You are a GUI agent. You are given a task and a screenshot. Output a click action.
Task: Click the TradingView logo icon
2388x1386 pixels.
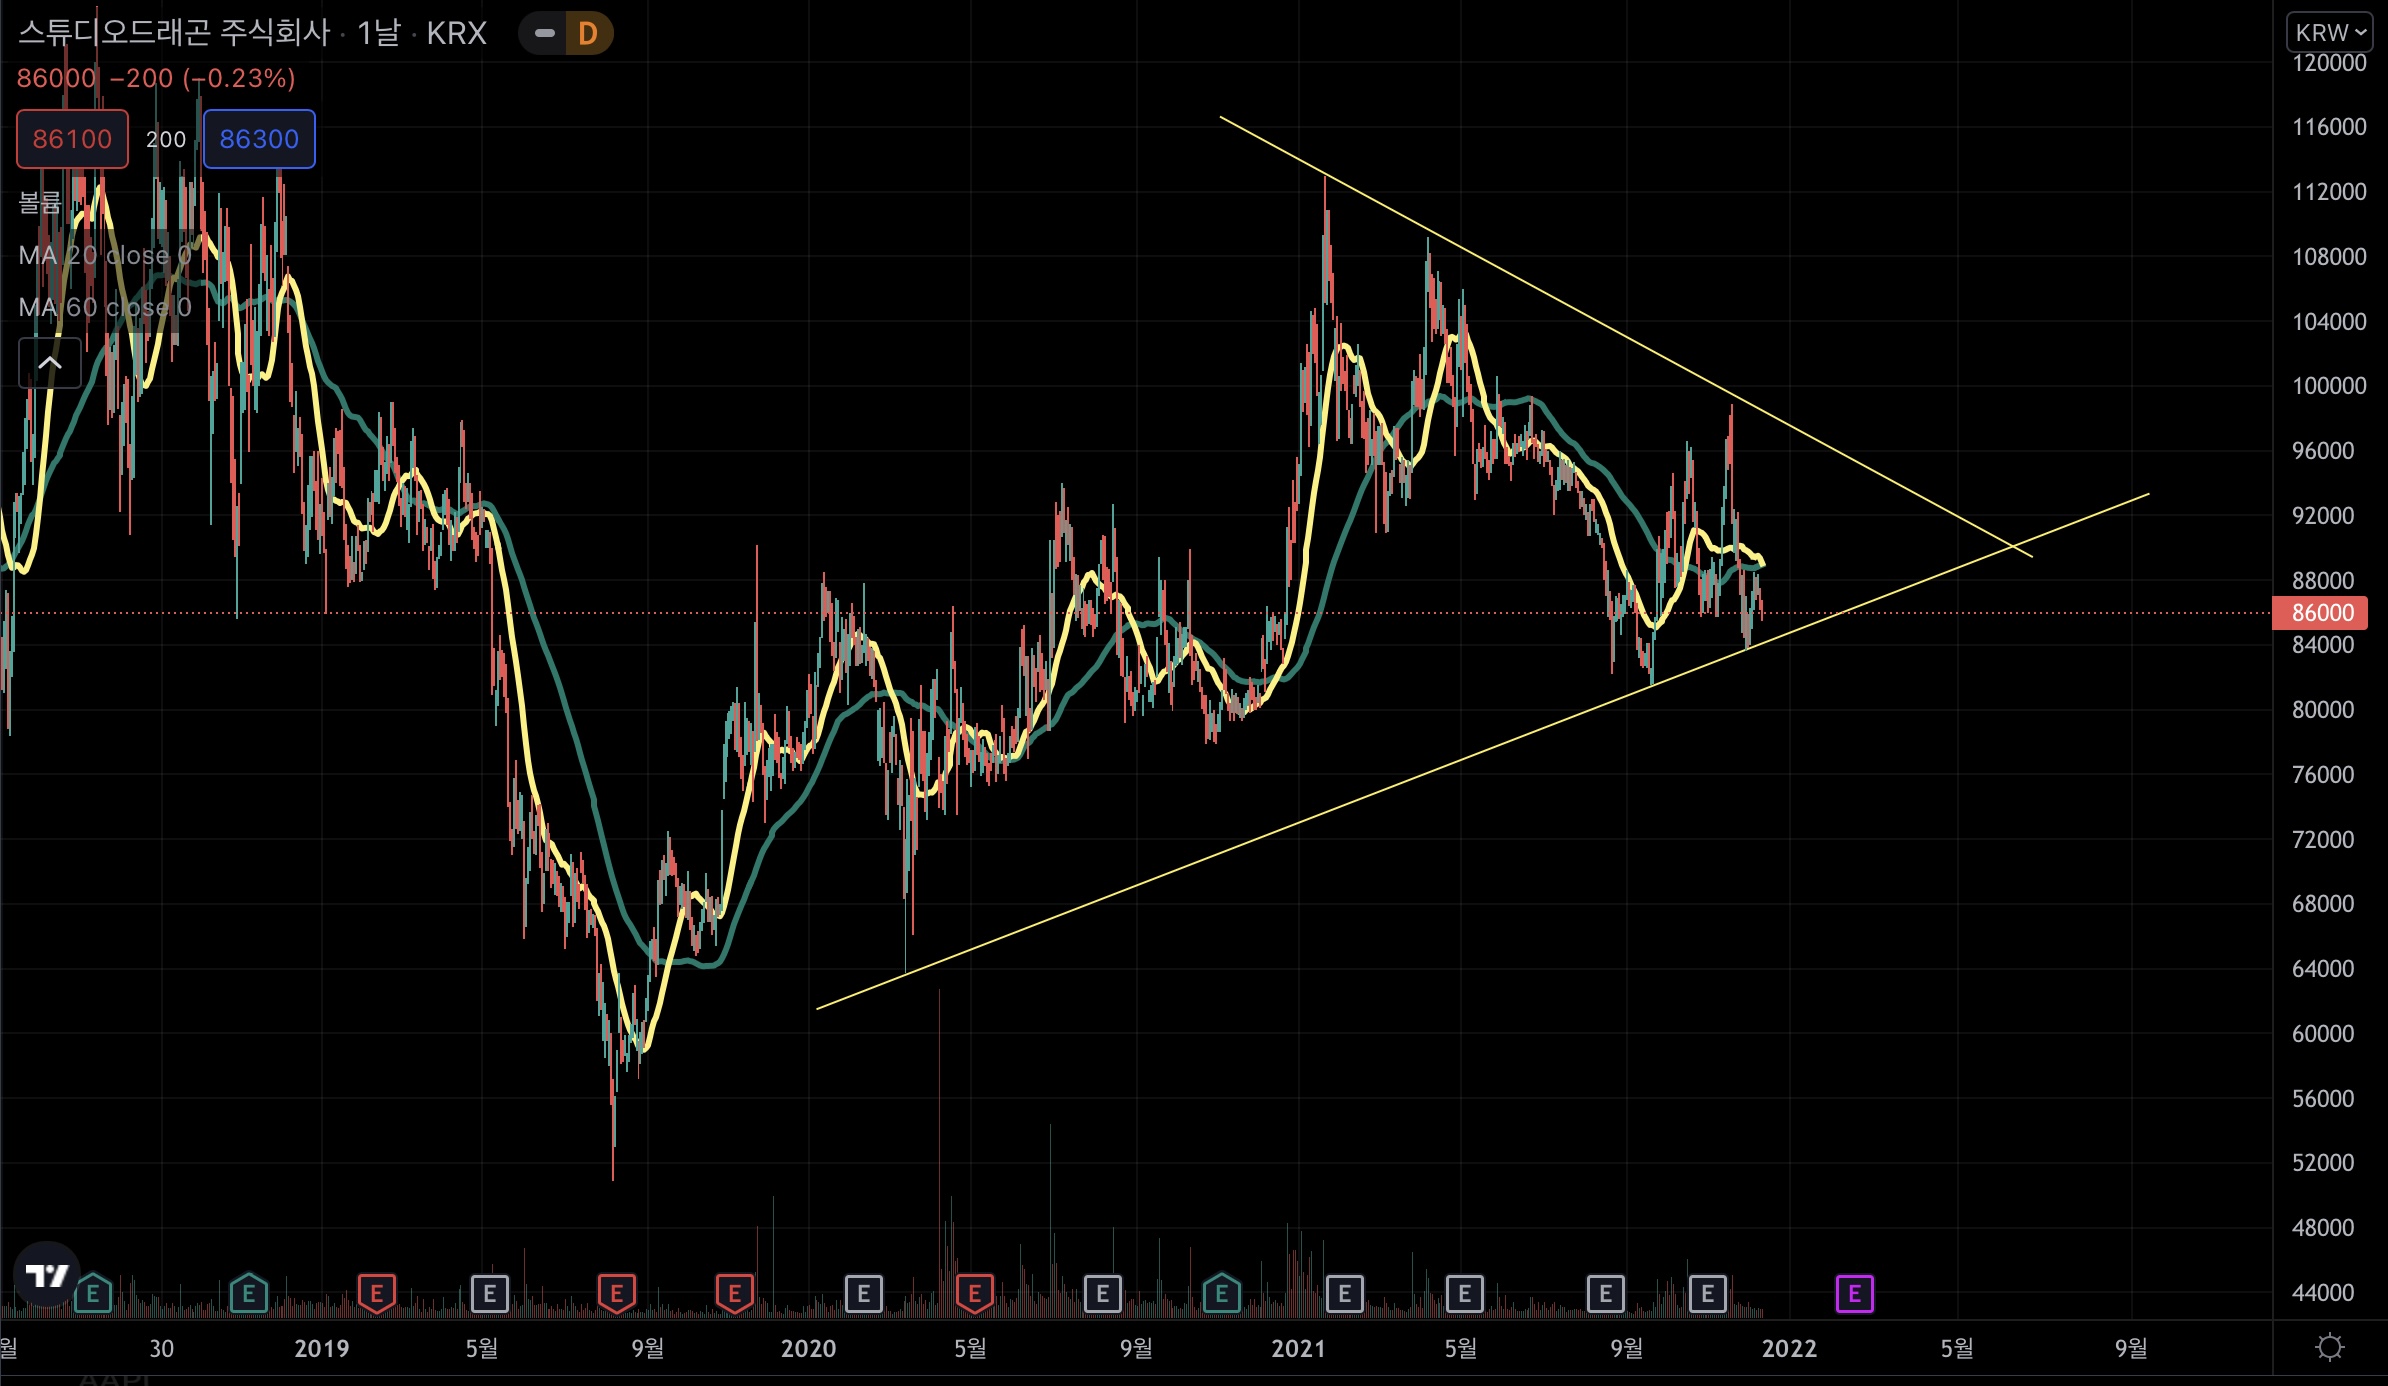click(x=46, y=1275)
